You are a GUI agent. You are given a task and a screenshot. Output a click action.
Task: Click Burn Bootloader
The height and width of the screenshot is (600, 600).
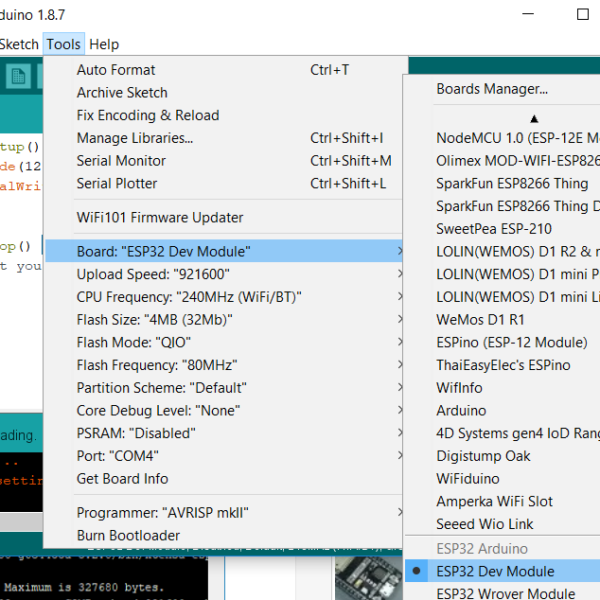pyautogui.click(x=223, y=535)
